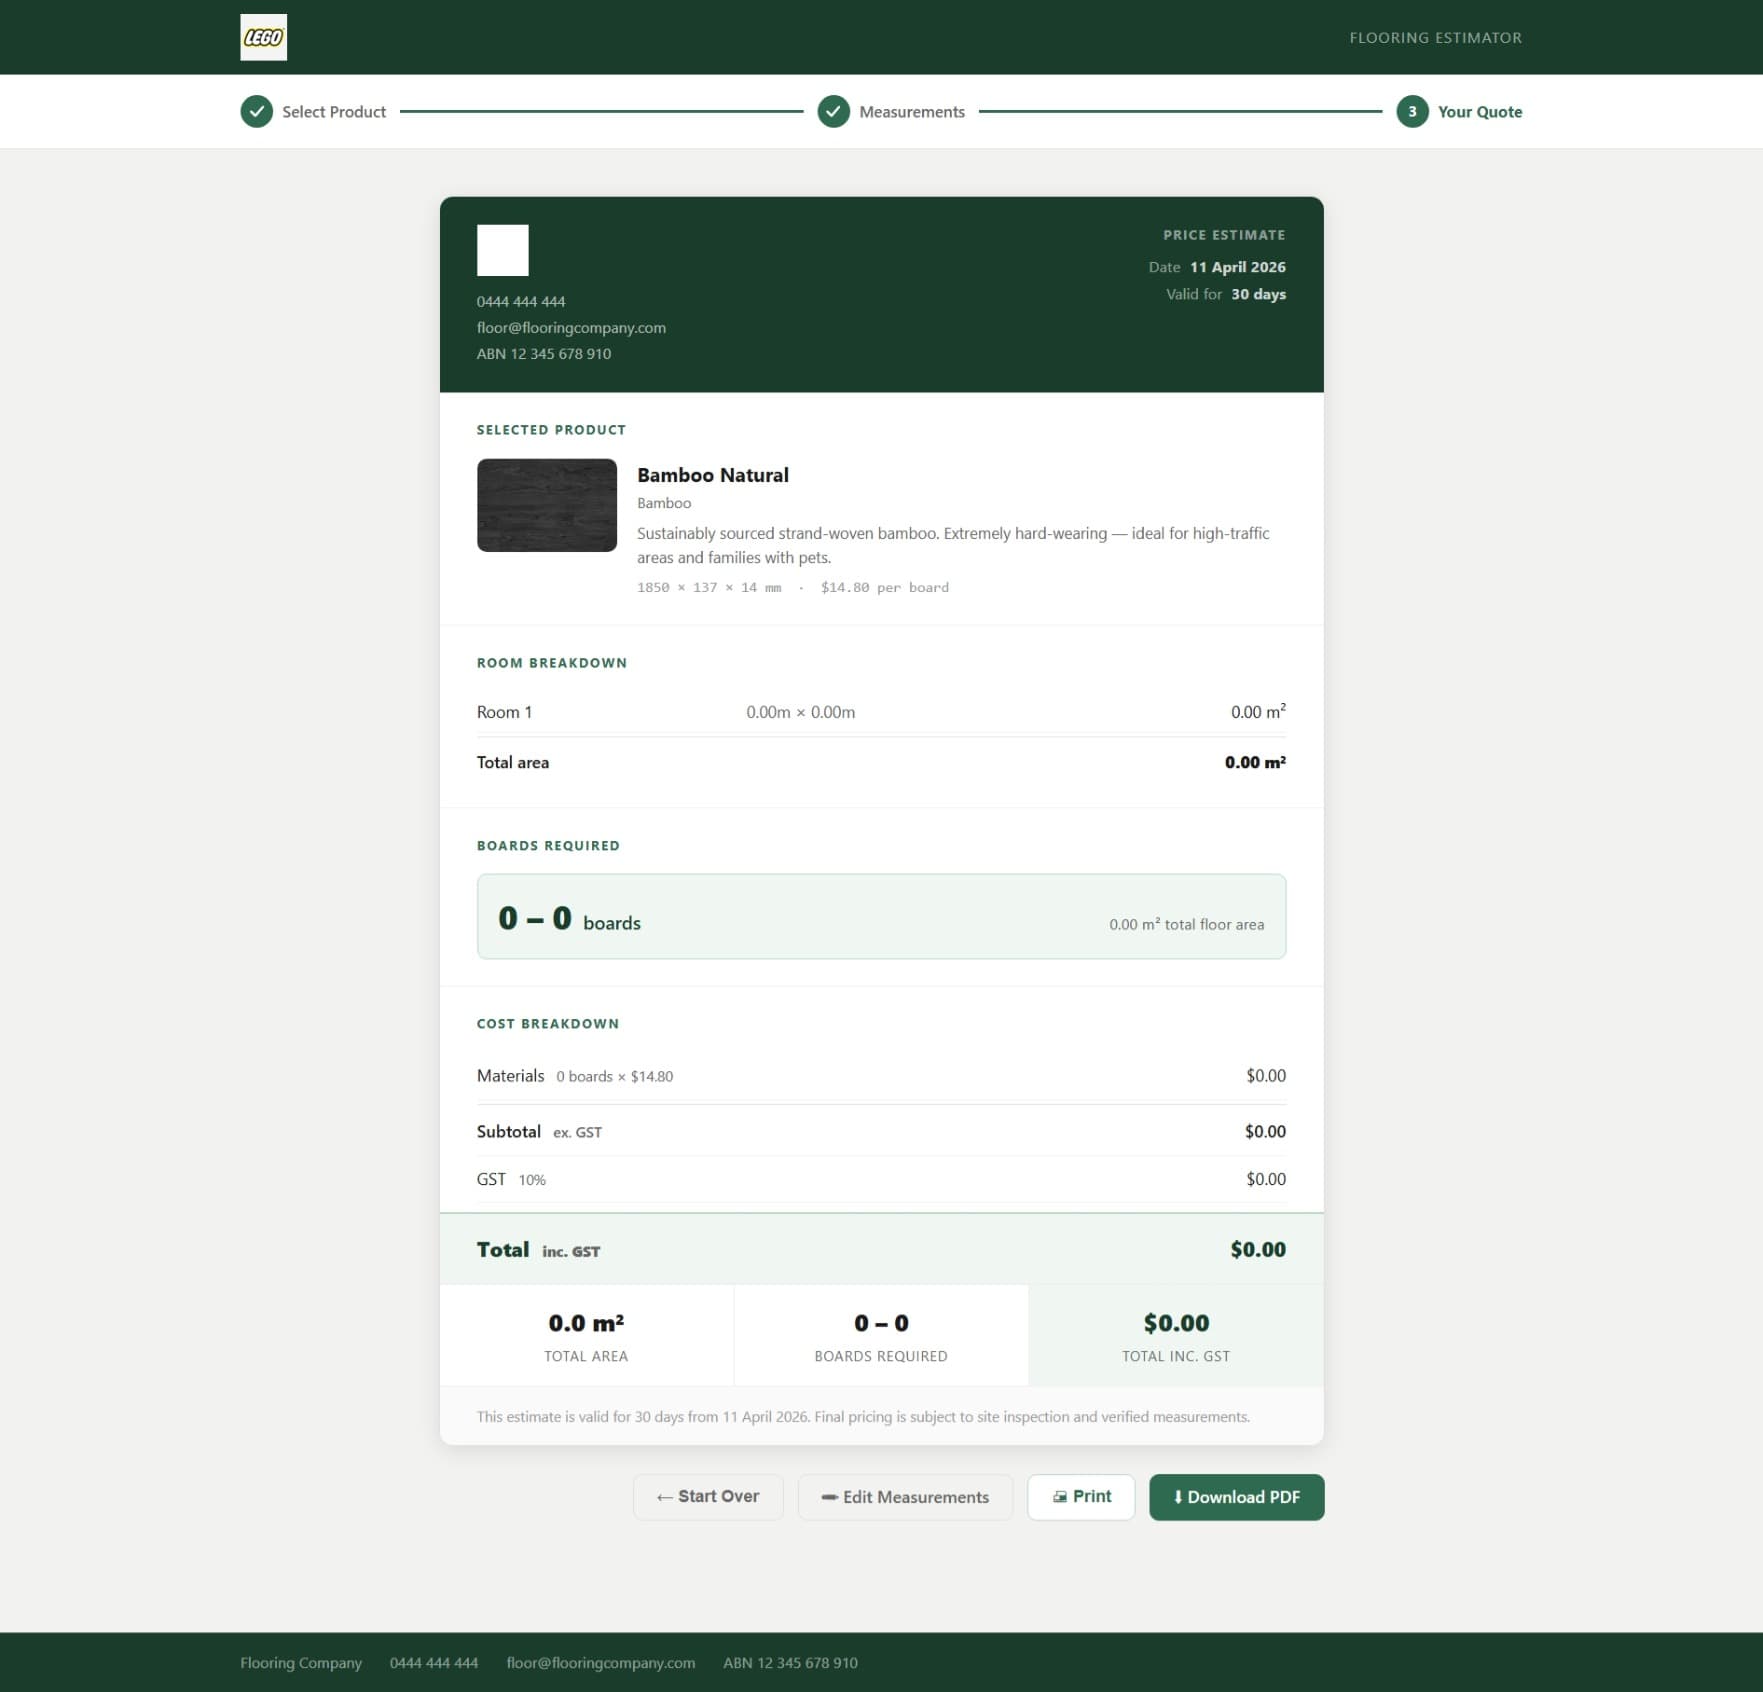Click the Start Over button
1763x1692 pixels.
click(x=708, y=1496)
